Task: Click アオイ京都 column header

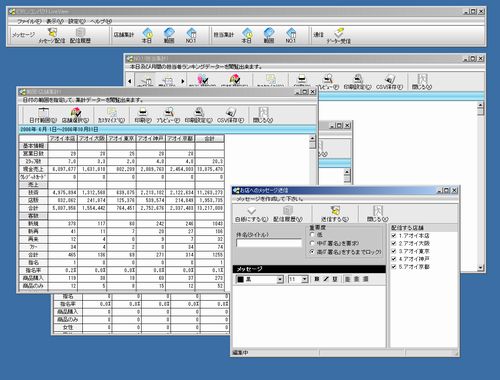Action: [x=180, y=138]
